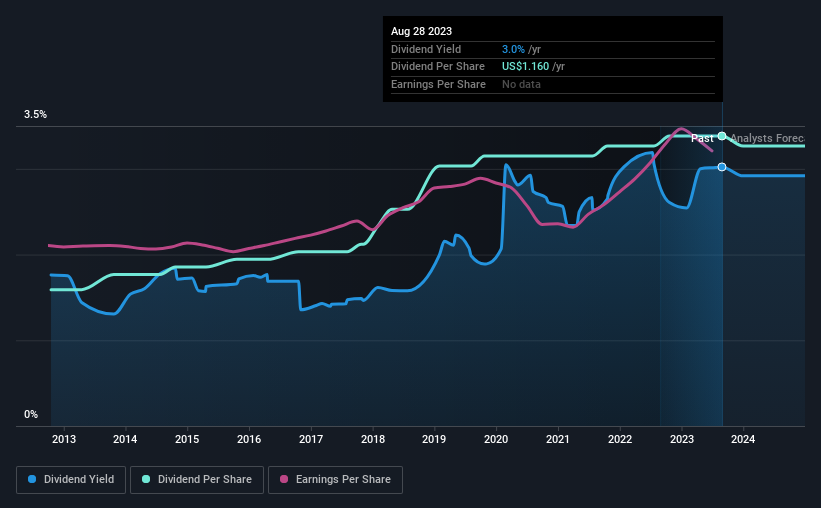This screenshot has width=821, height=508.
Task: Click the 2015 x-axis label
Action: coord(187,439)
